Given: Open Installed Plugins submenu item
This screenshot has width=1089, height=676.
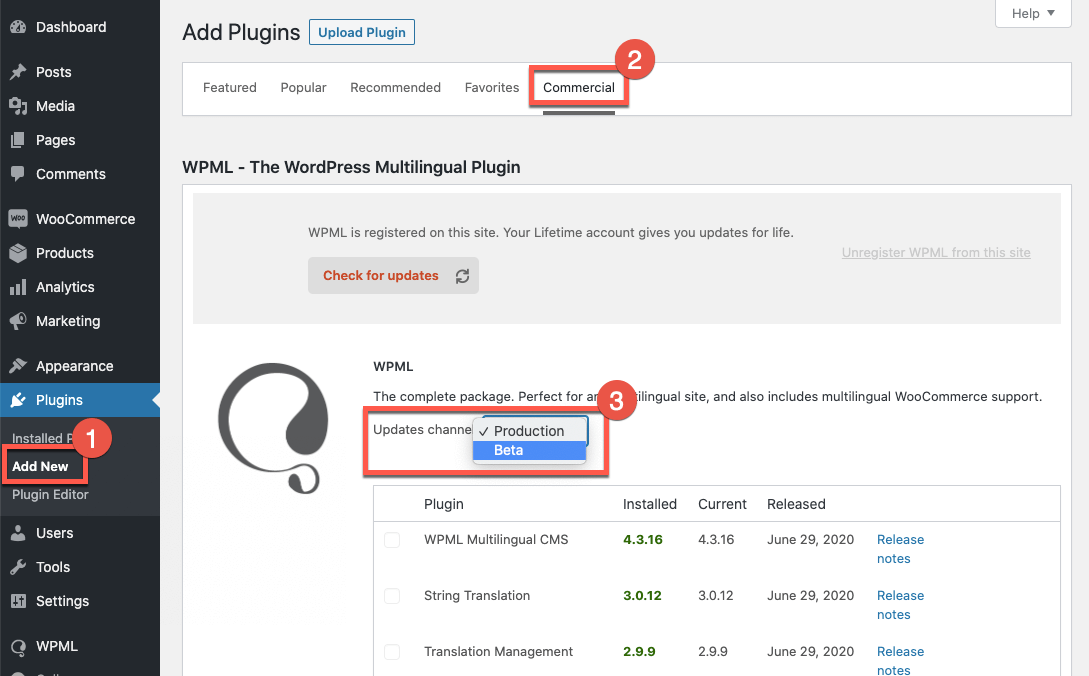Looking at the screenshot, I should click(x=42, y=438).
